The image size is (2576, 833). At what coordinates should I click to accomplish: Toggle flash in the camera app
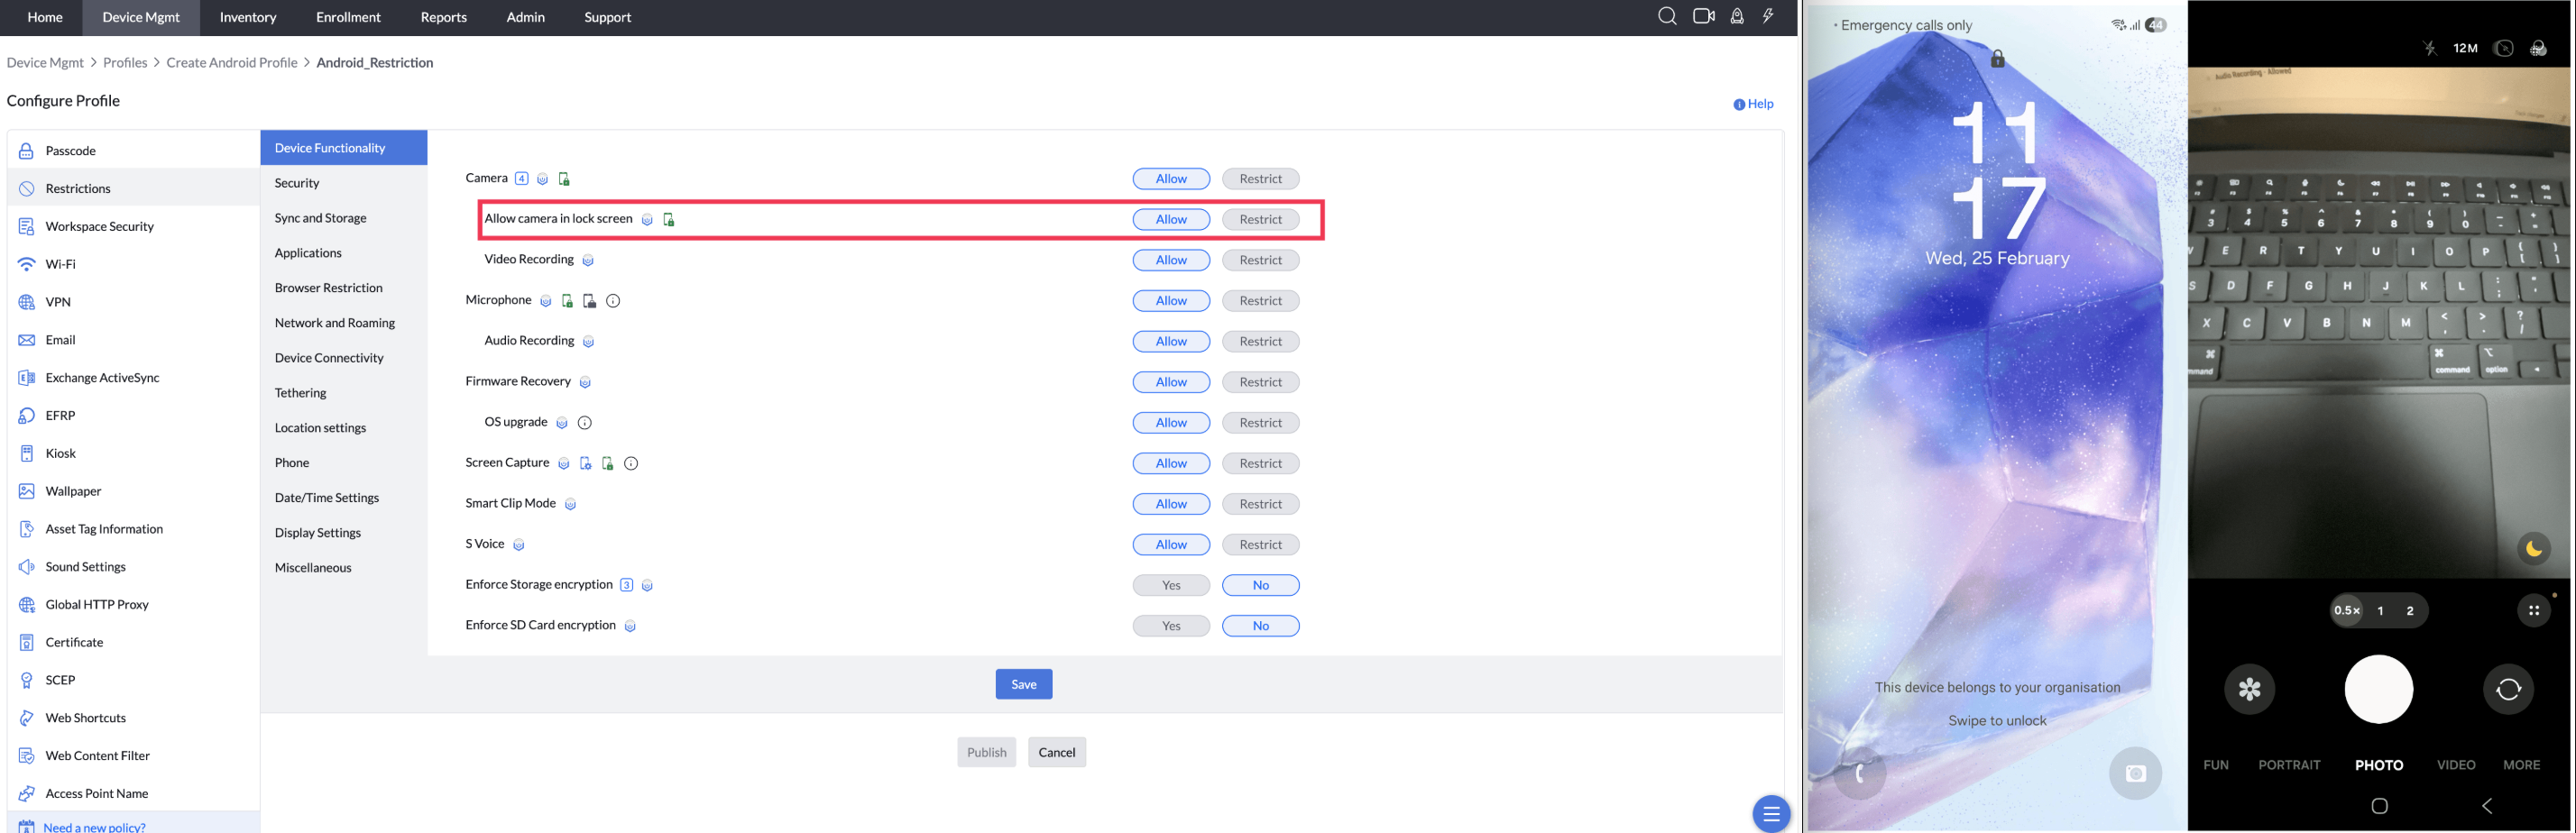2429,48
